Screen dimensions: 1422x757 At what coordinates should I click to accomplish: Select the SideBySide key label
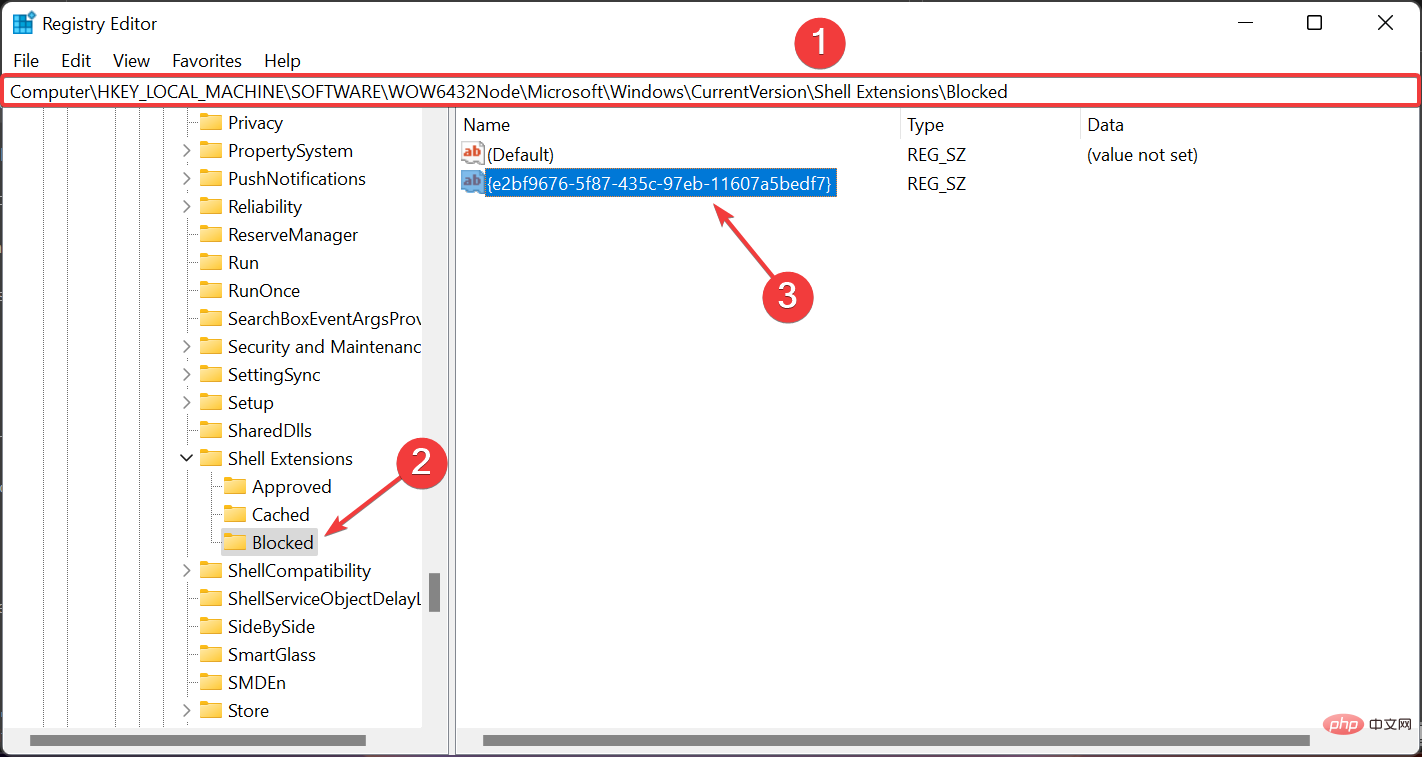point(271,627)
